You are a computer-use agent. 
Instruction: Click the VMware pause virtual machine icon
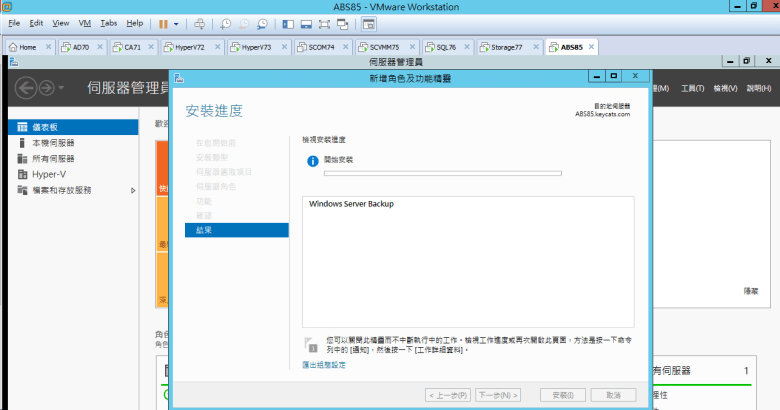[x=164, y=22]
